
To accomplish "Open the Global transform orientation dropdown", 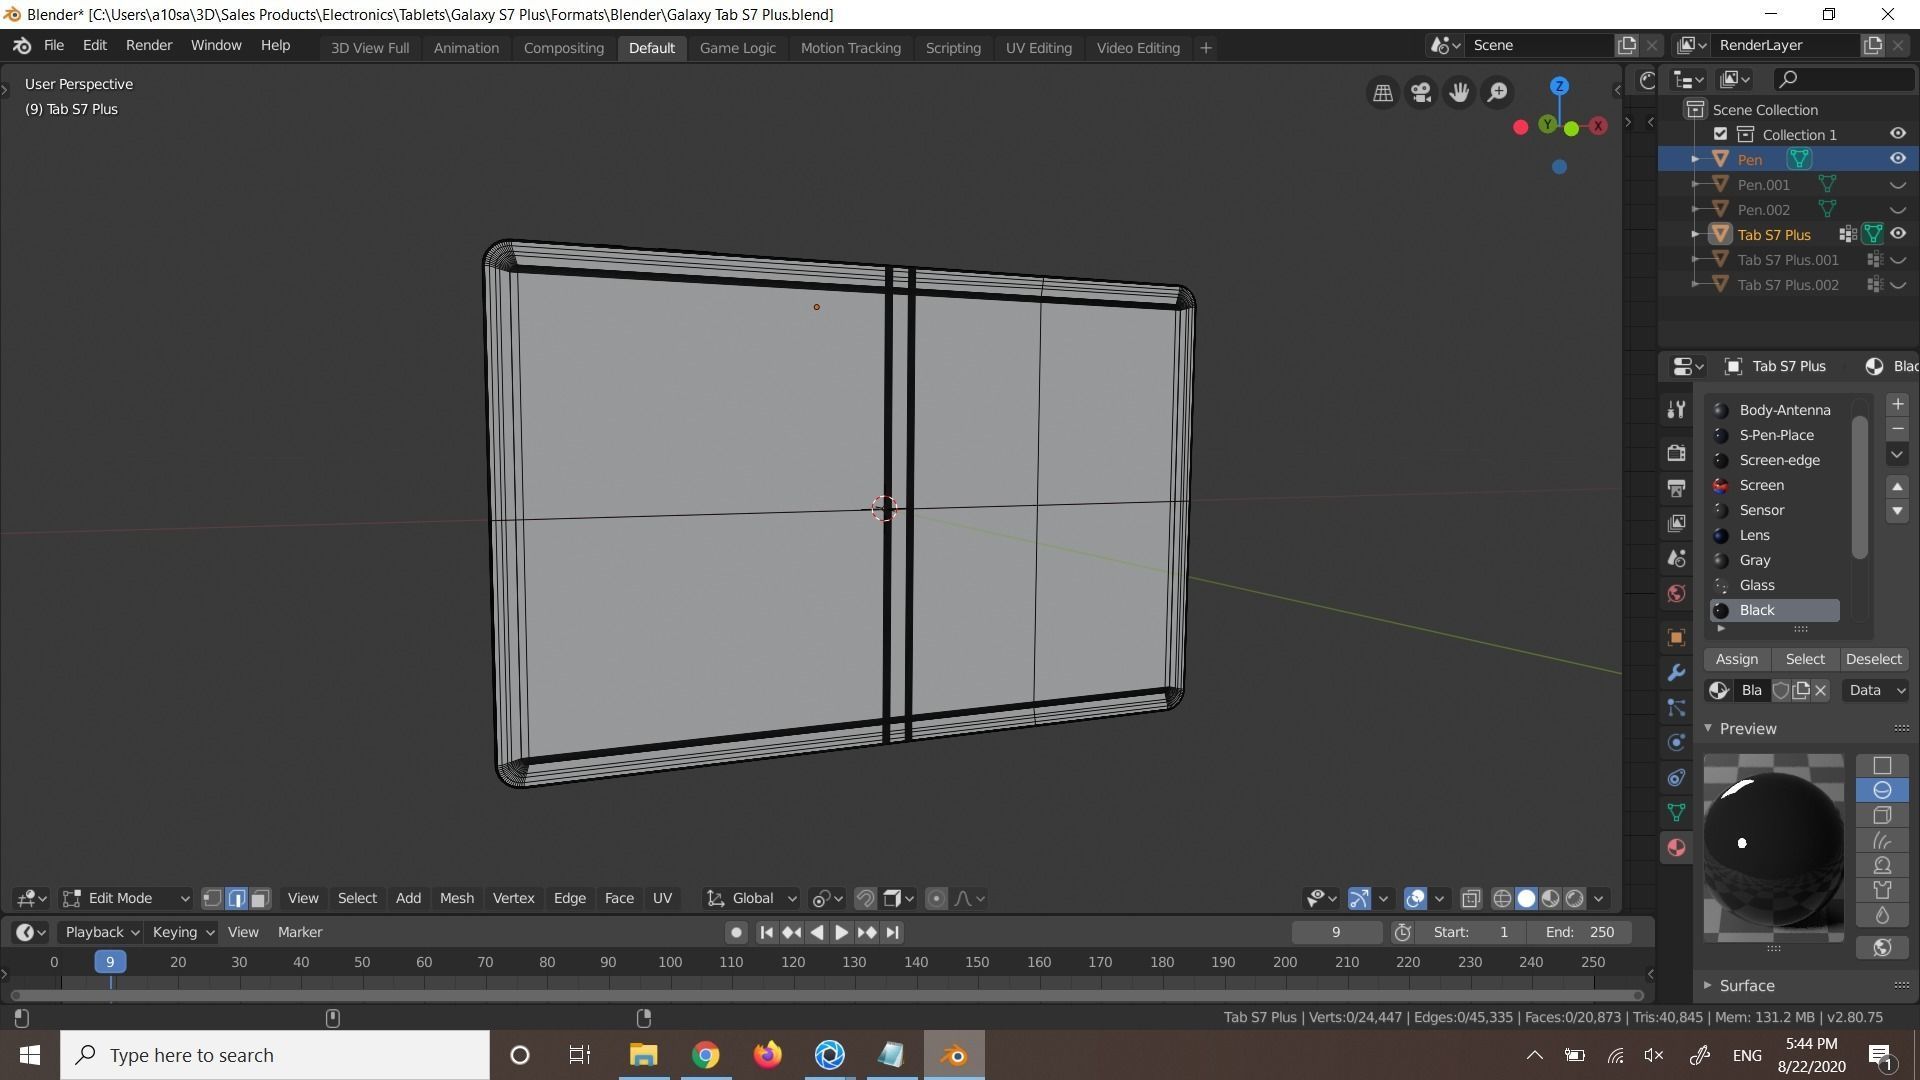I will coord(752,899).
